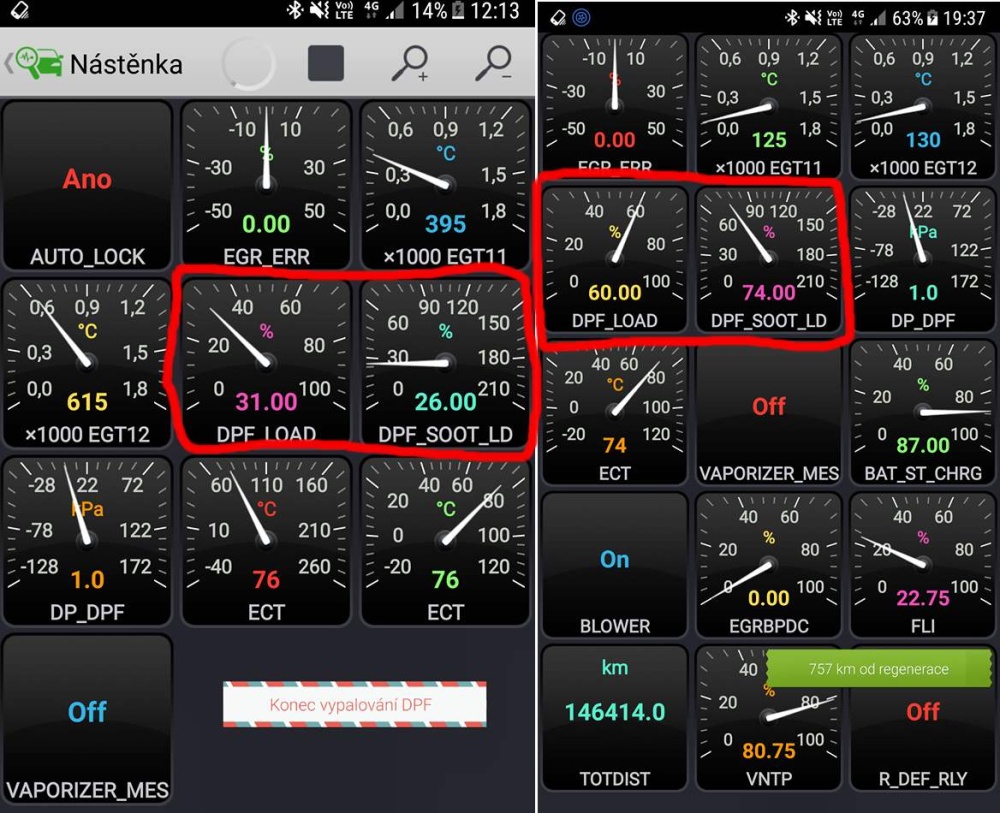
Task: Tap the EGRBPDC gauge reading 0.00
Action: (x=768, y=564)
